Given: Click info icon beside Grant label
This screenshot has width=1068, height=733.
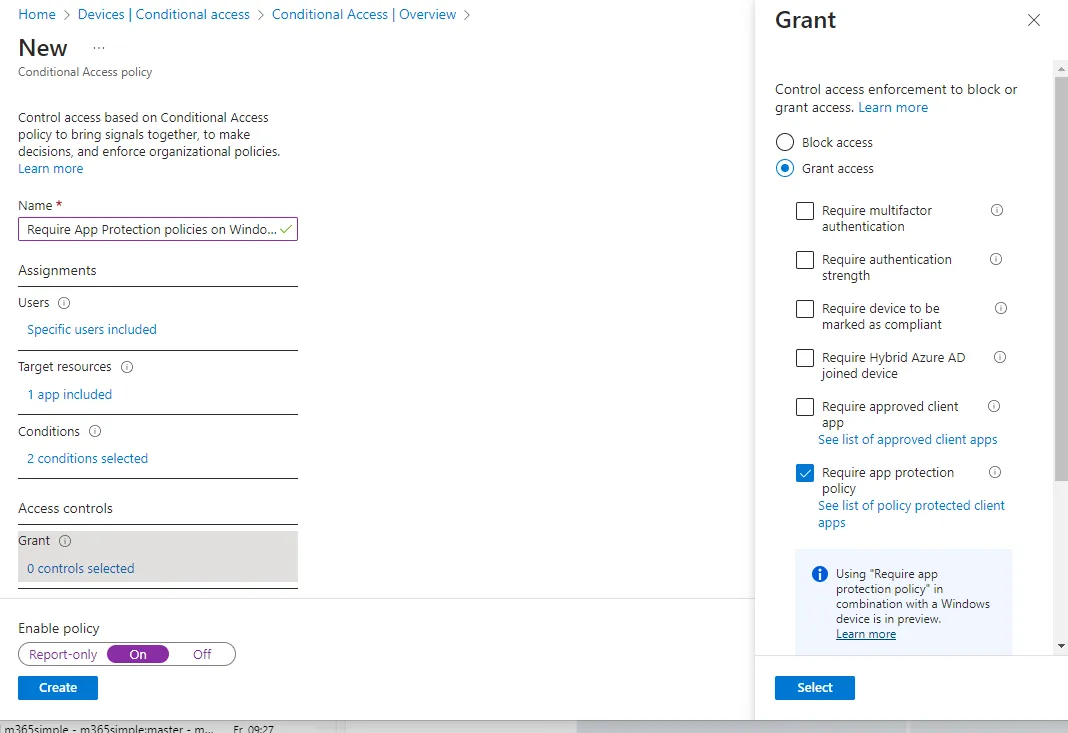Looking at the screenshot, I should click(65, 541).
